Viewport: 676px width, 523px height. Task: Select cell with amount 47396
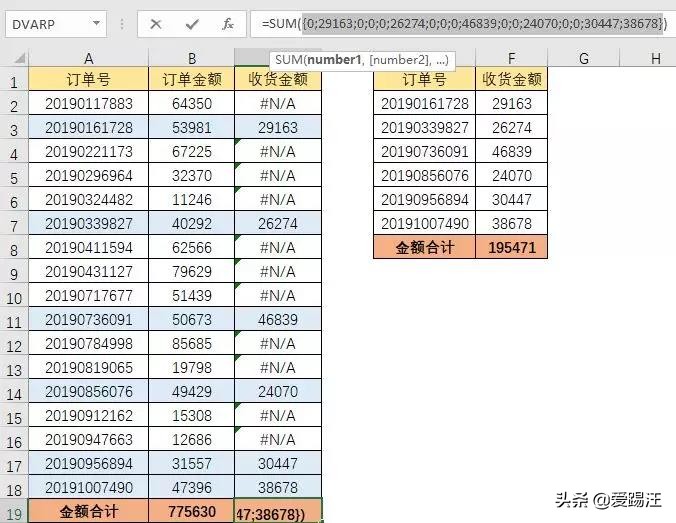pyautogui.click(x=192, y=488)
